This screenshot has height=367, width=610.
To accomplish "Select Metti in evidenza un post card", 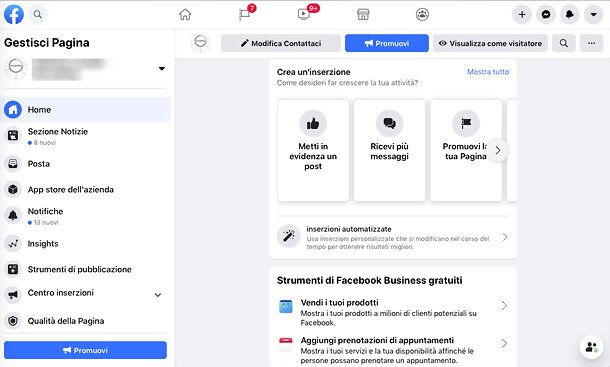I will [x=313, y=151].
